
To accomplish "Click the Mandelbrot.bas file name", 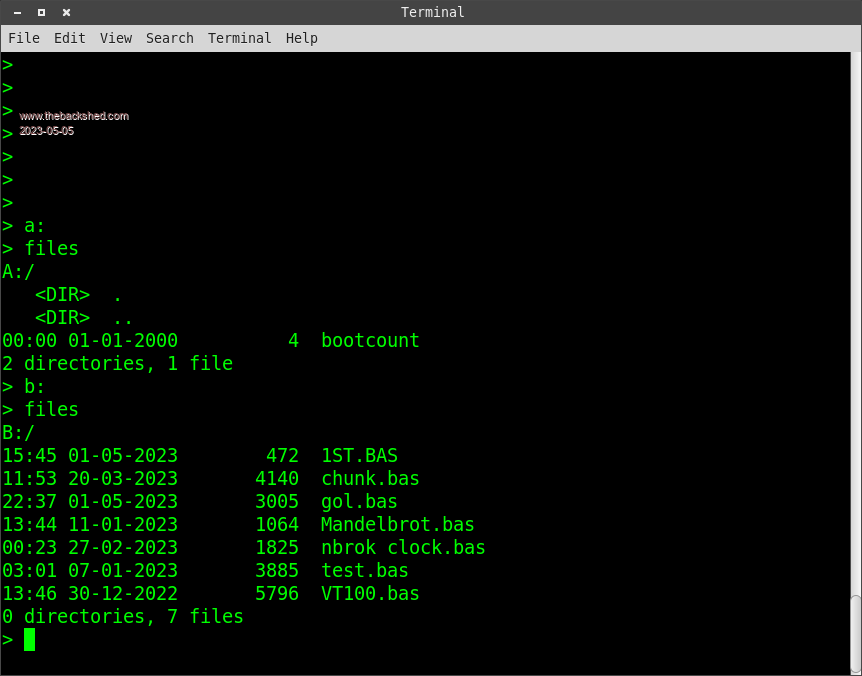I will (397, 524).
